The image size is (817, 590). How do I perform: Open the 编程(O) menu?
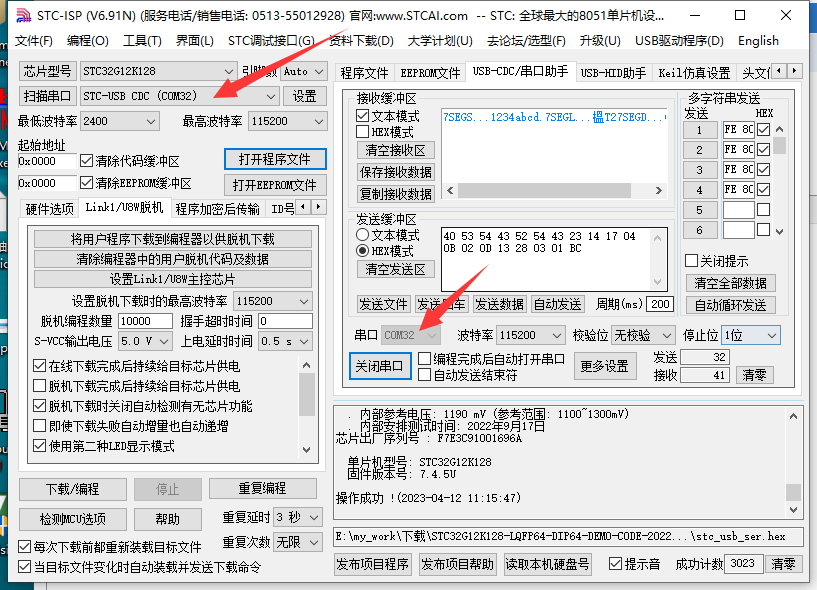(x=88, y=41)
